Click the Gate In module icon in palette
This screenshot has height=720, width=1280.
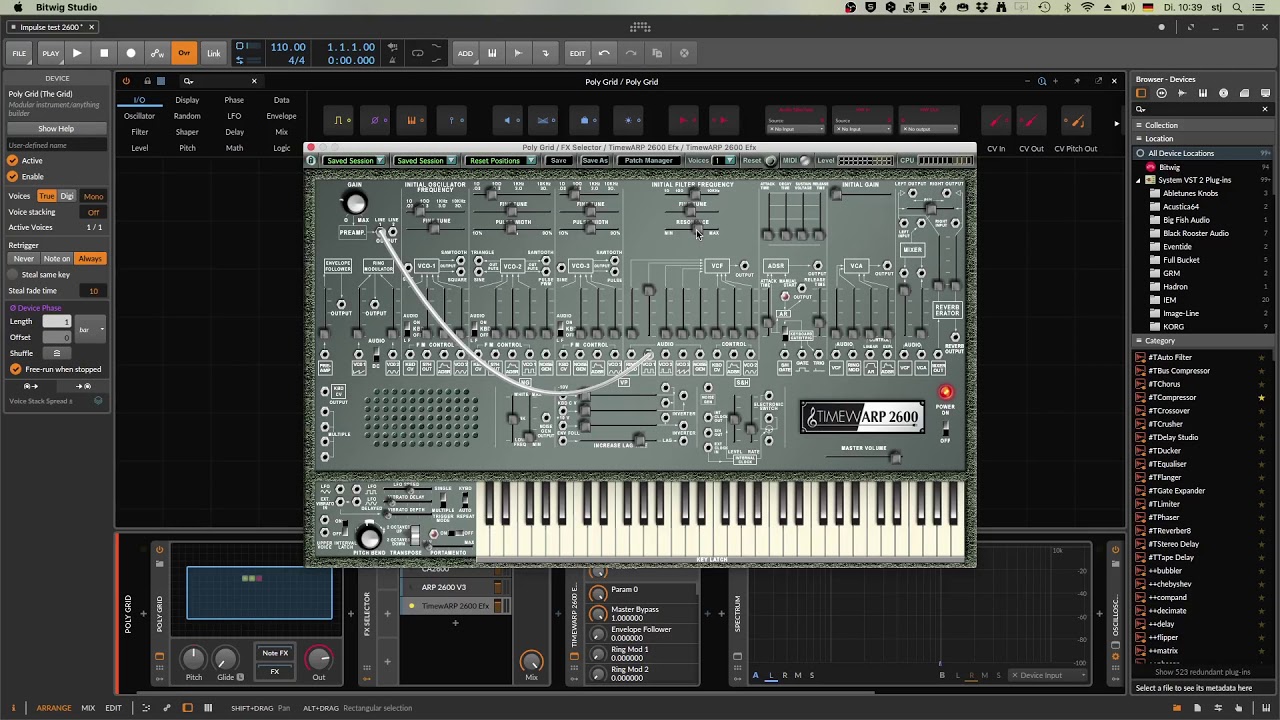coord(339,121)
